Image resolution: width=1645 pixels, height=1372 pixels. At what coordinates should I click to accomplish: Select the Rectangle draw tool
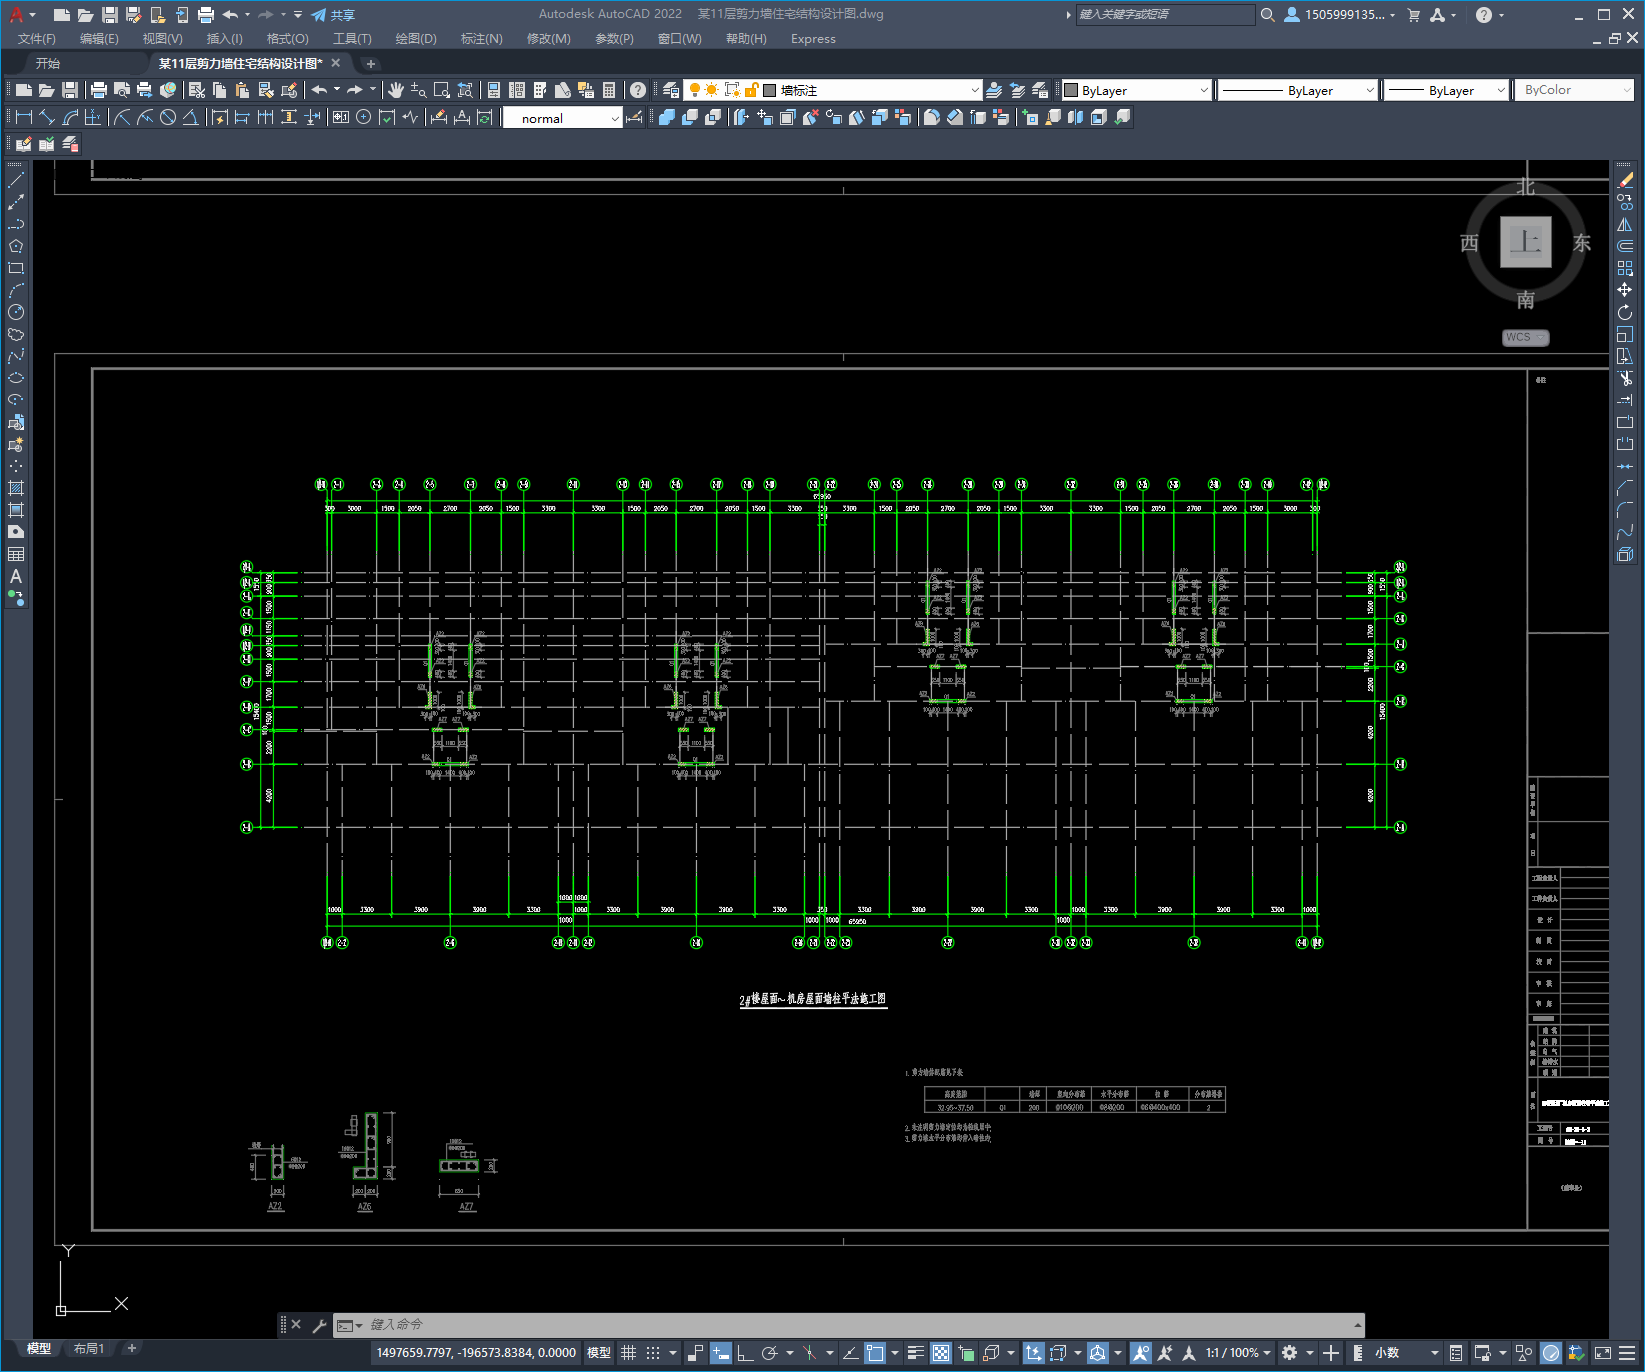[16, 268]
